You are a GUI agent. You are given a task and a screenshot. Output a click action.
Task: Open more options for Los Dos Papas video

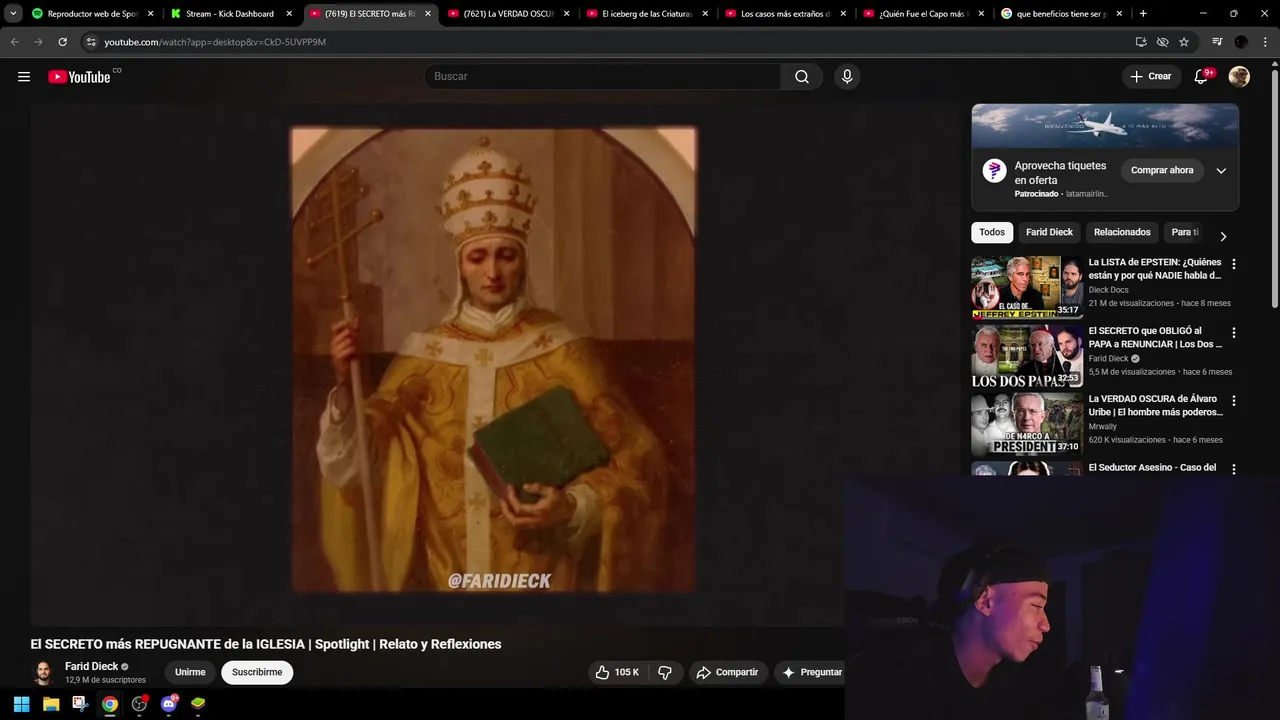[1233, 332]
